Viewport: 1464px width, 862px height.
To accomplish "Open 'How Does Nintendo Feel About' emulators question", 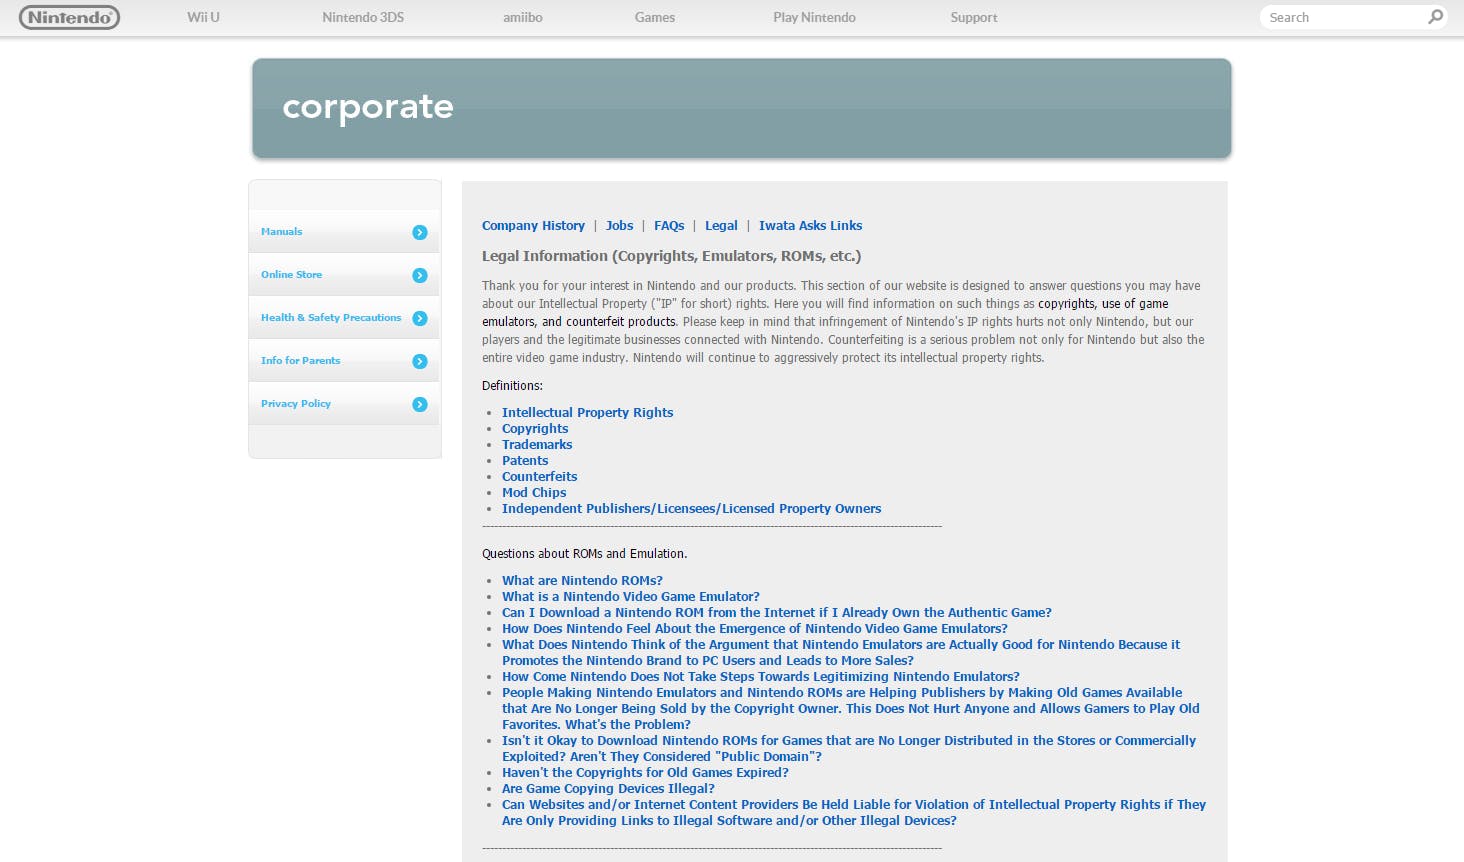I will [755, 628].
